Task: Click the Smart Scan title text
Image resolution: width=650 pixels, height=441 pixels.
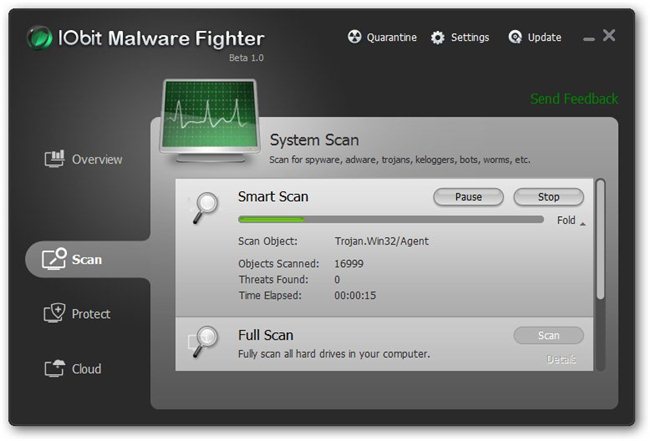Action: coord(273,196)
